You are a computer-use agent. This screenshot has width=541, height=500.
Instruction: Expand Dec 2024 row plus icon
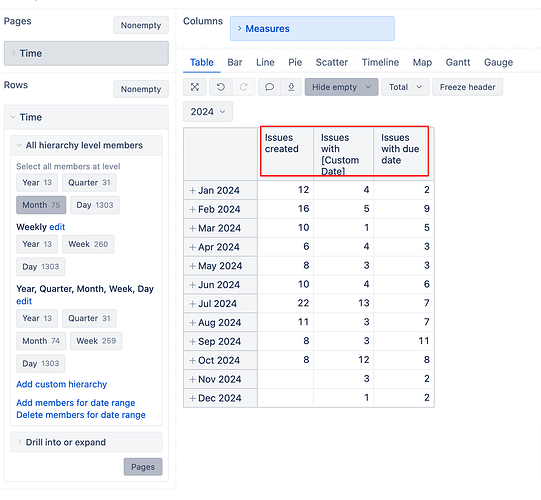point(193,398)
